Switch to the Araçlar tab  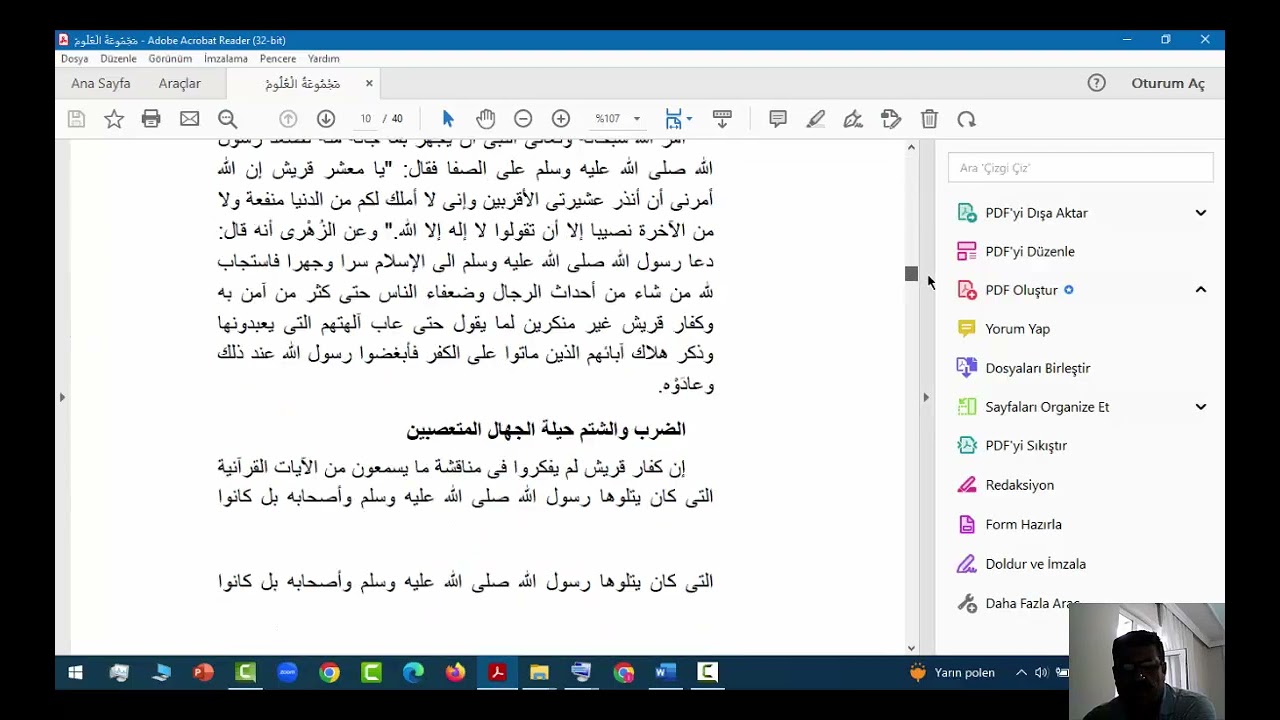[x=180, y=83]
